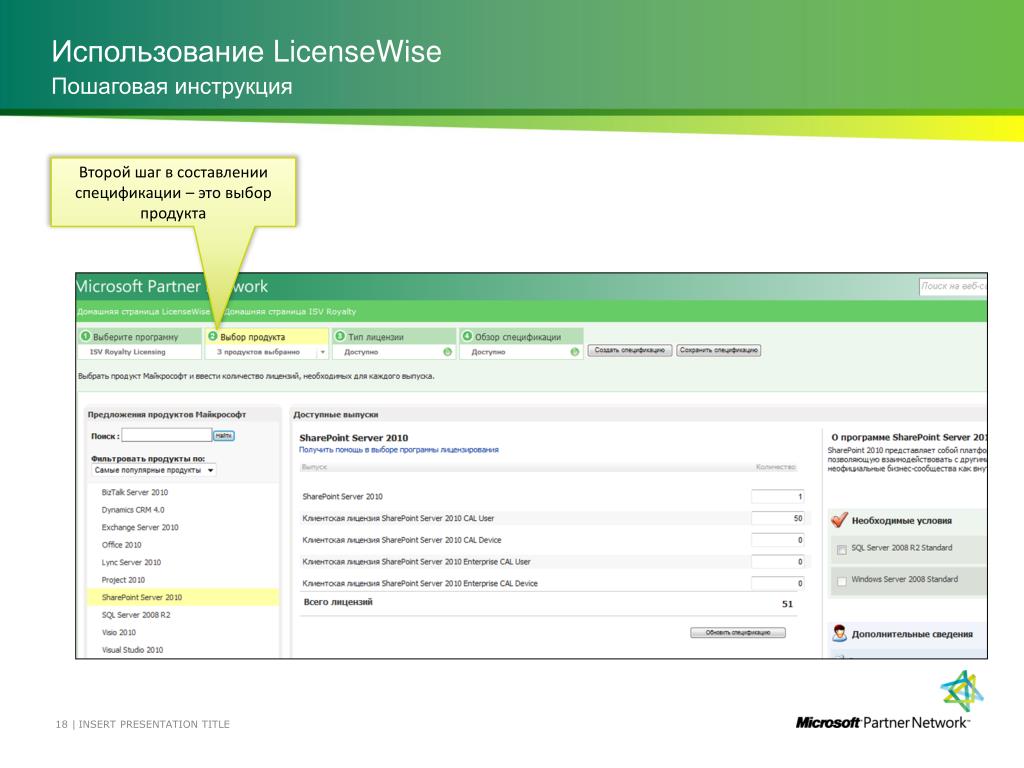Click the Найти search button
The height and width of the screenshot is (768, 1024).
click(224, 436)
